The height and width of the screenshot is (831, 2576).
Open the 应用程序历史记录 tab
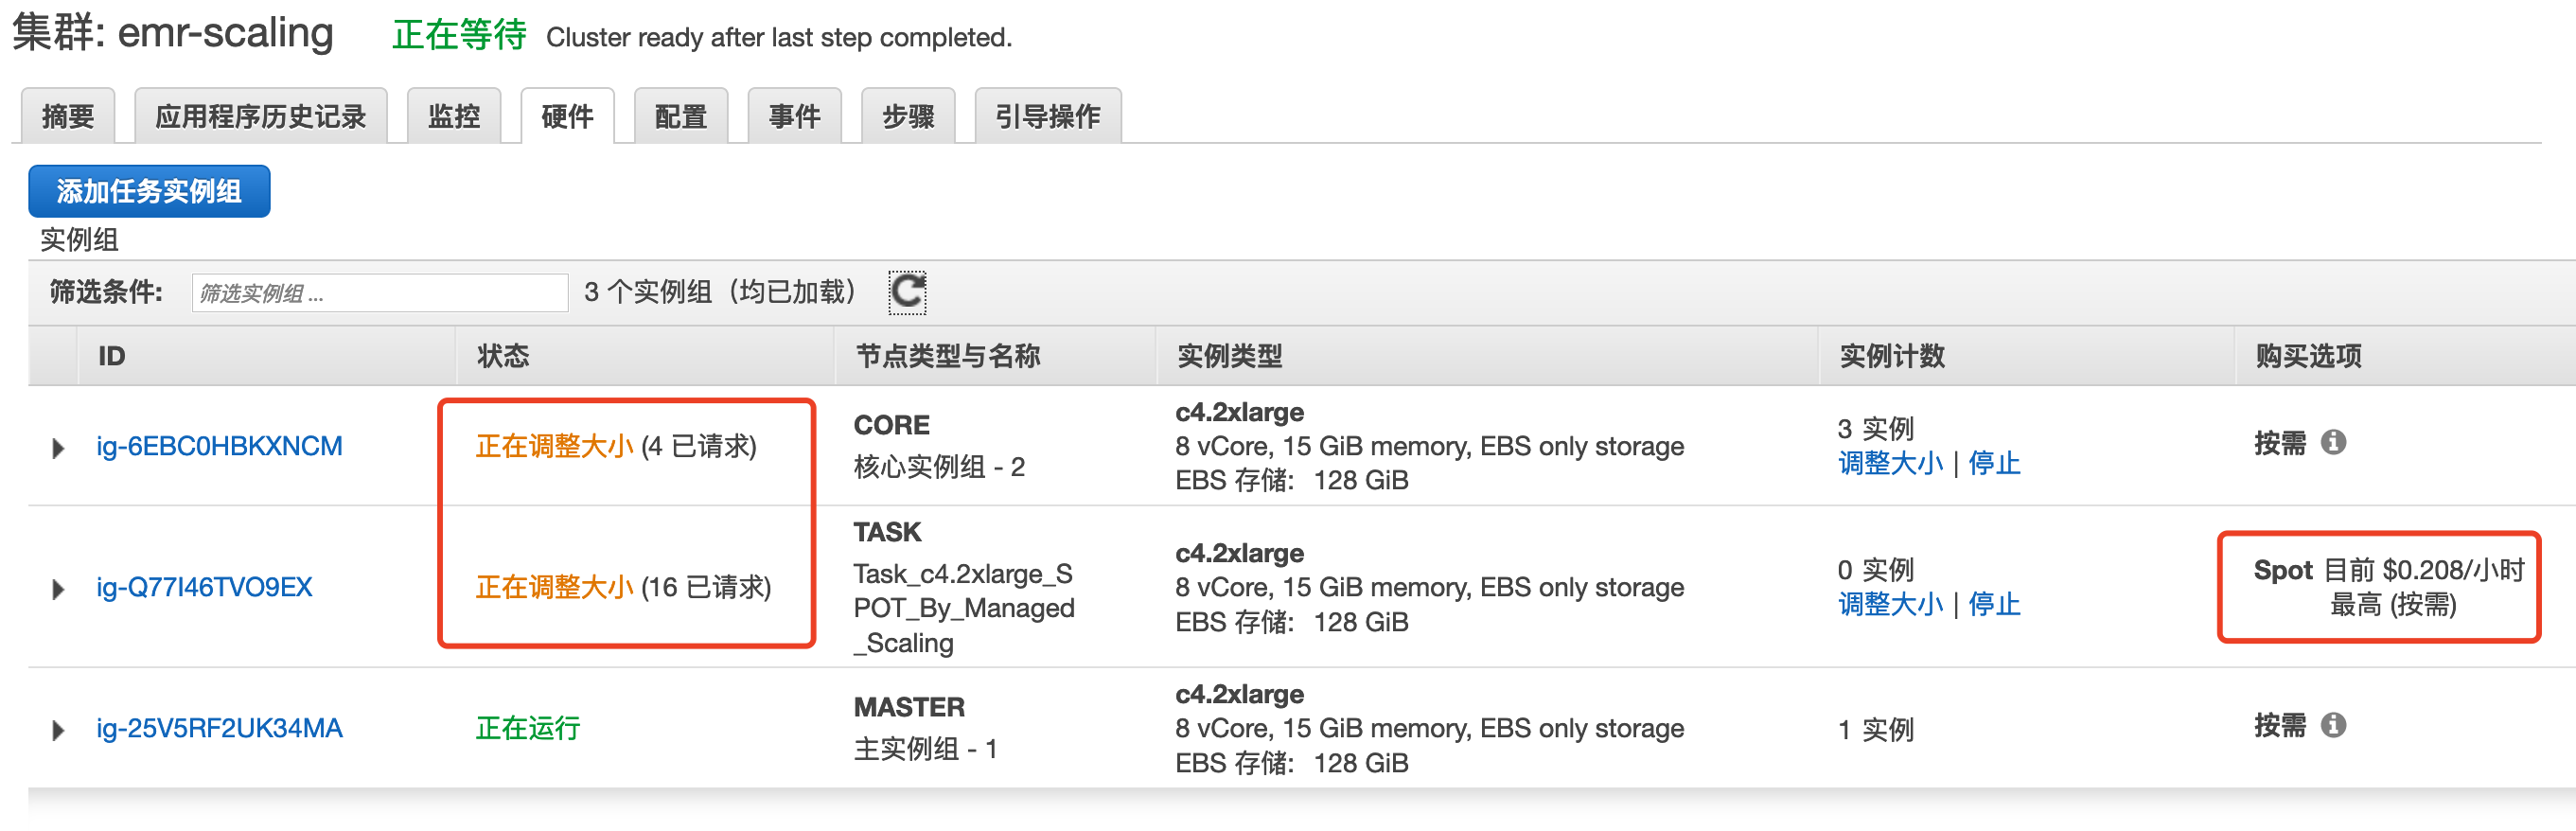tap(260, 117)
